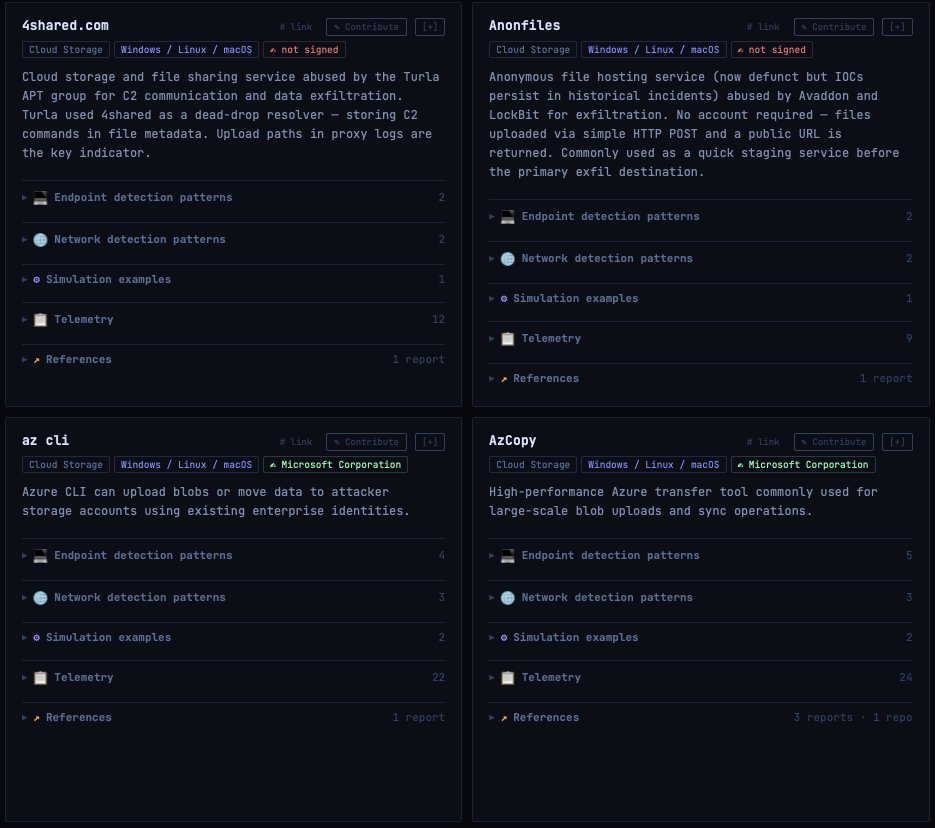Click laptop icon in Anonfiles Endpoint detection row
The height and width of the screenshot is (828, 935).
(x=507, y=217)
